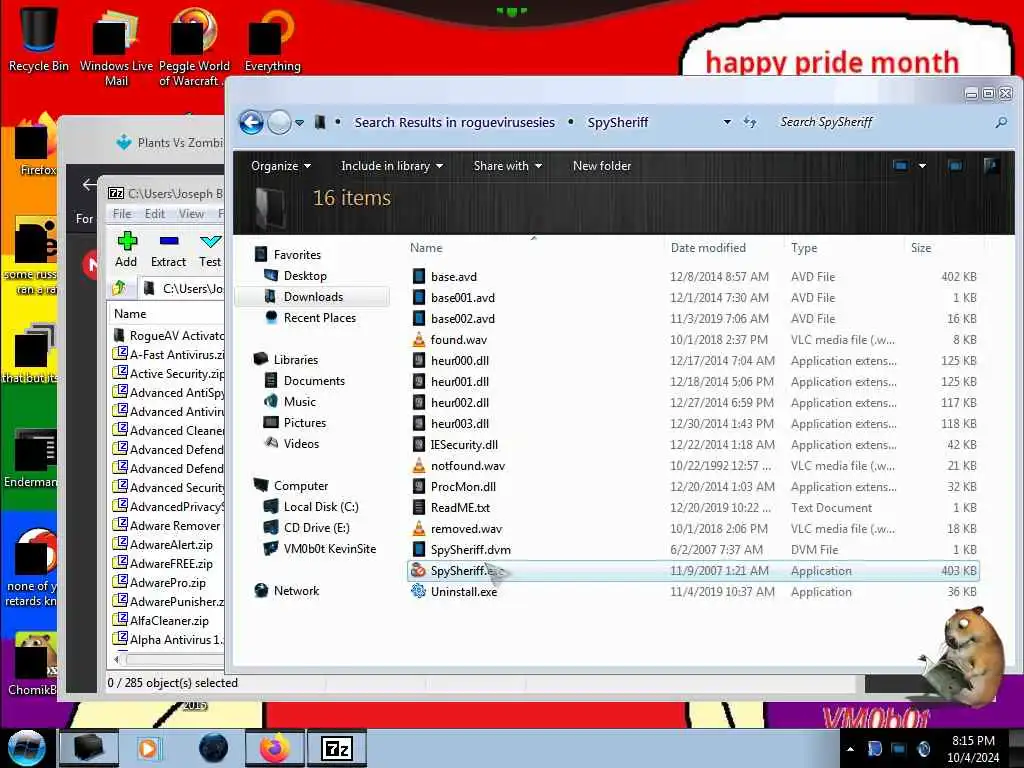
Task: Open the view options dropdown arrow
Action: (922, 166)
